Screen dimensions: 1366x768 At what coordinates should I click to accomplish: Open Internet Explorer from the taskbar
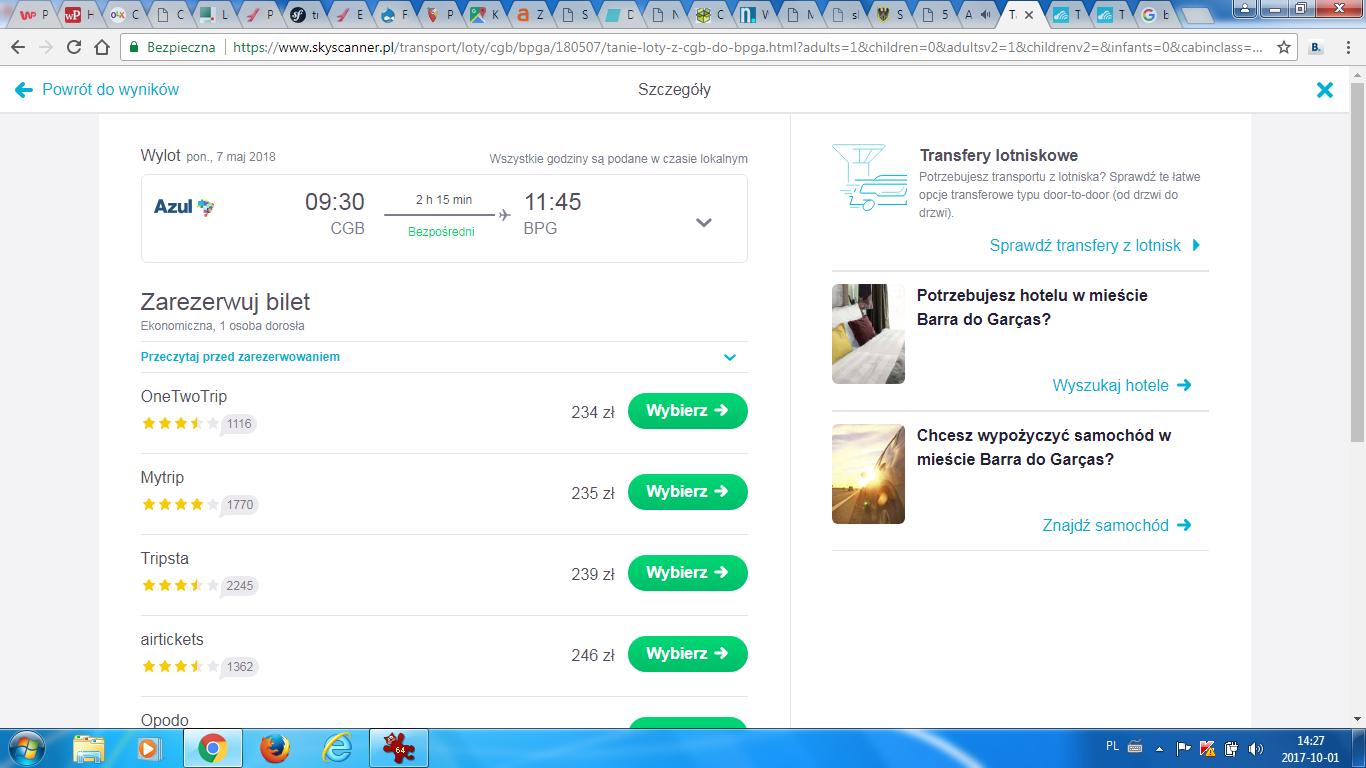tap(337, 748)
